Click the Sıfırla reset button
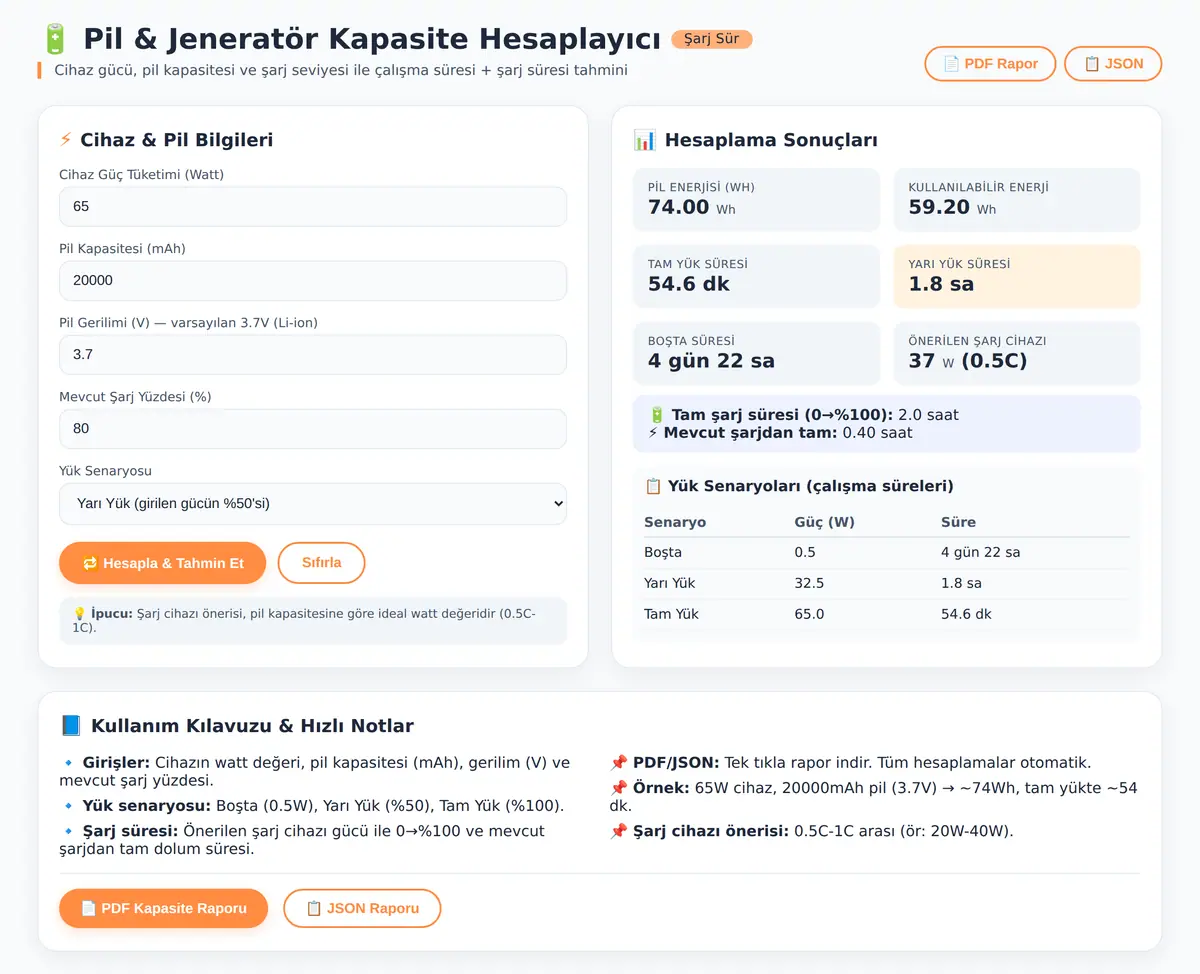The height and width of the screenshot is (974, 1200). coord(321,563)
